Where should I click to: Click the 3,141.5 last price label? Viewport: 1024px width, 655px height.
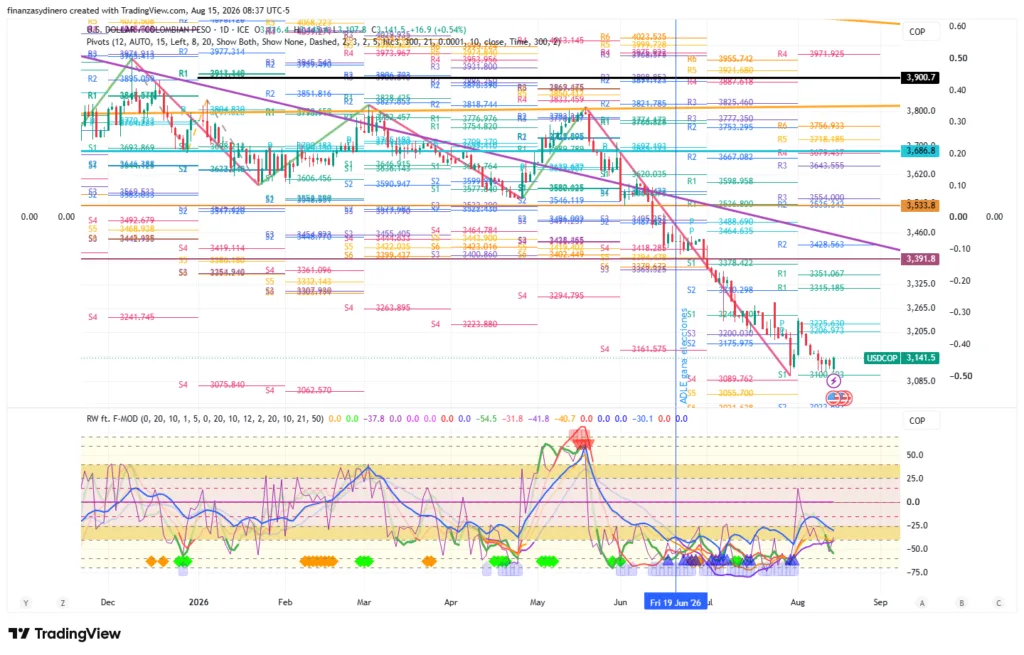(x=920, y=358)
